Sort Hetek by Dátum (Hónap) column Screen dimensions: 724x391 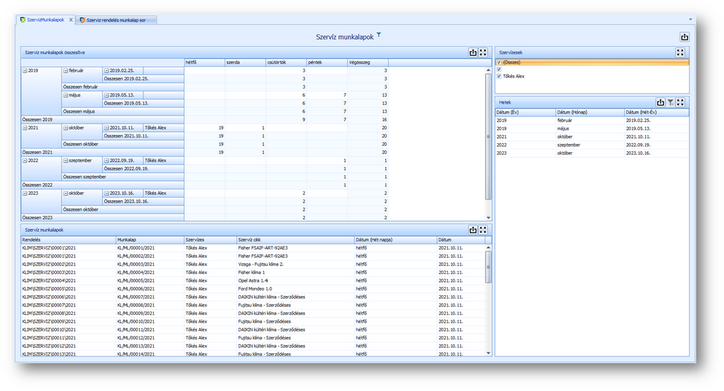590,112
